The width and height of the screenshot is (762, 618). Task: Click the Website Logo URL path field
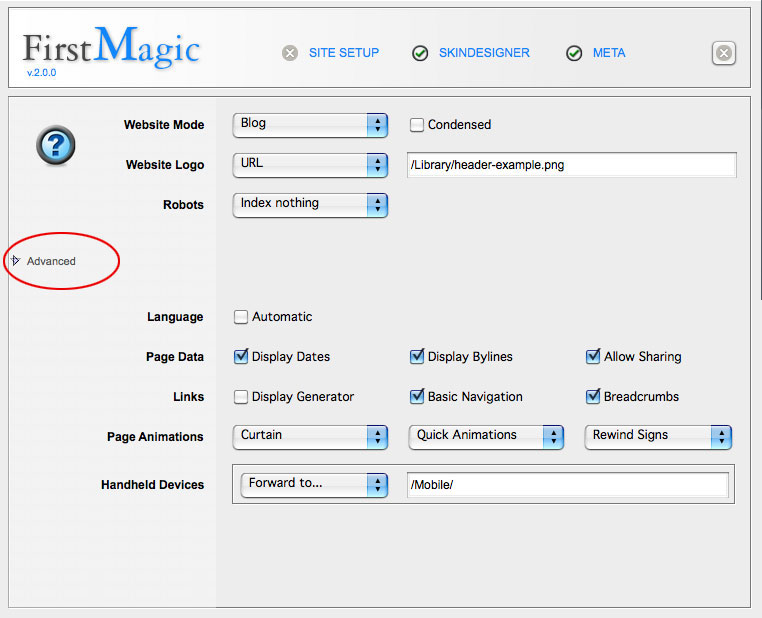[x=571, y=165]
